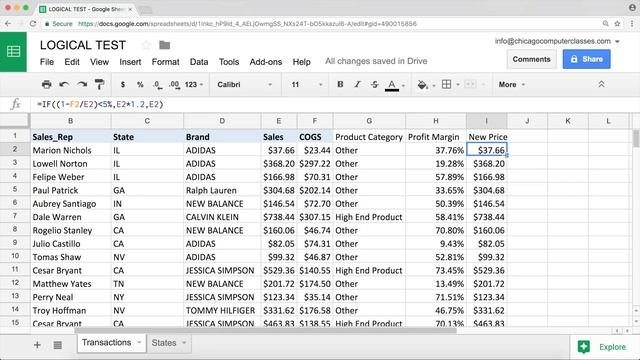This screenshot has width=640, height=360.
Task: Open the View menu
Action: pos(99,62)
